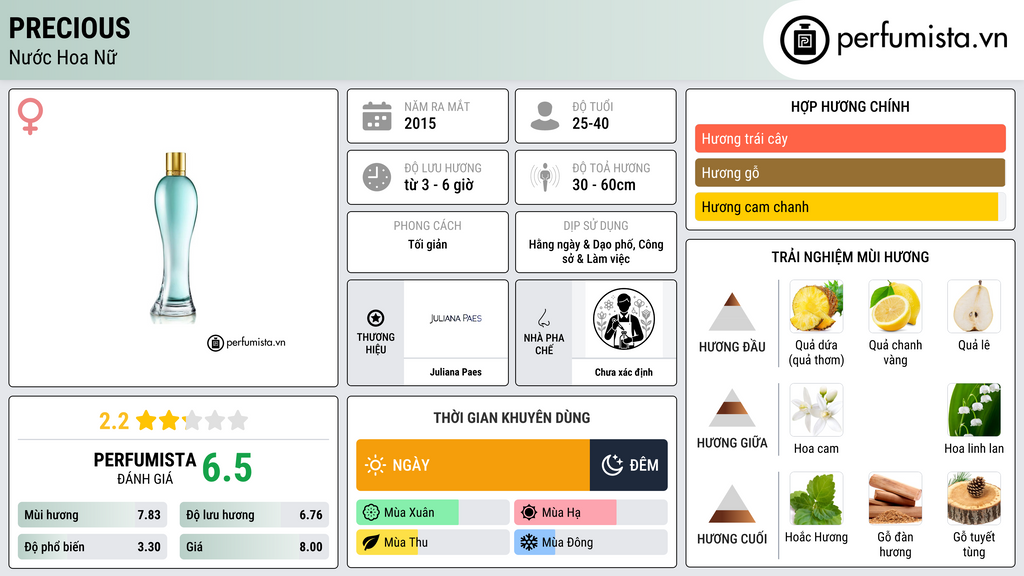Click the Perfumista đánh giá label

pos(145,468)
